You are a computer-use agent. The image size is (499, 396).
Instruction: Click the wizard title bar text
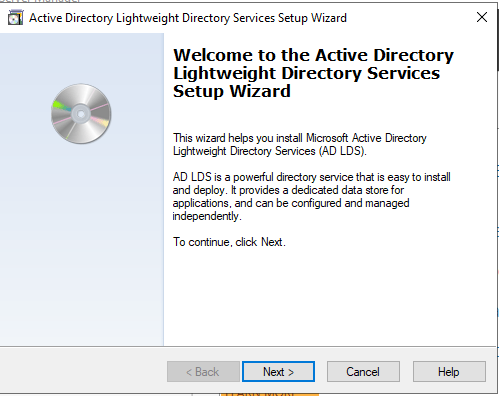pos(188,18)
